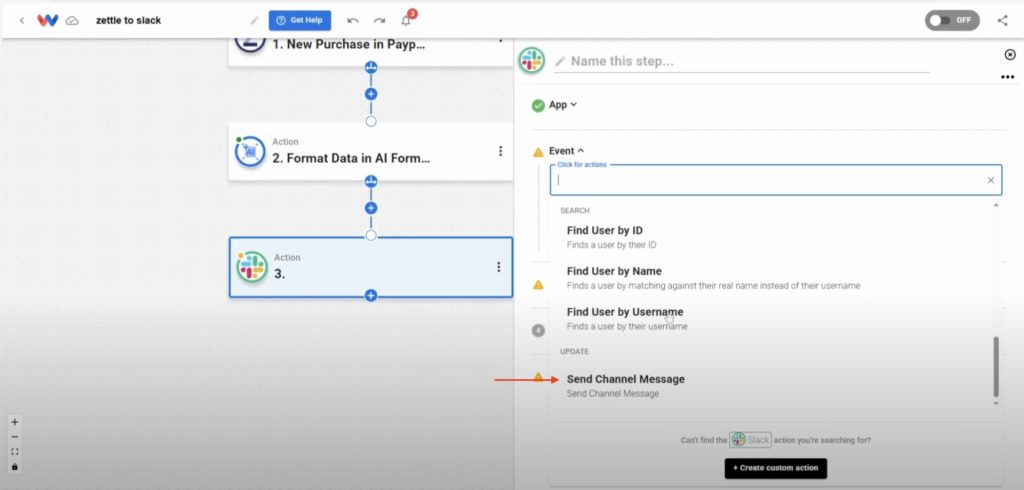Expand the App section

[563, 105]
